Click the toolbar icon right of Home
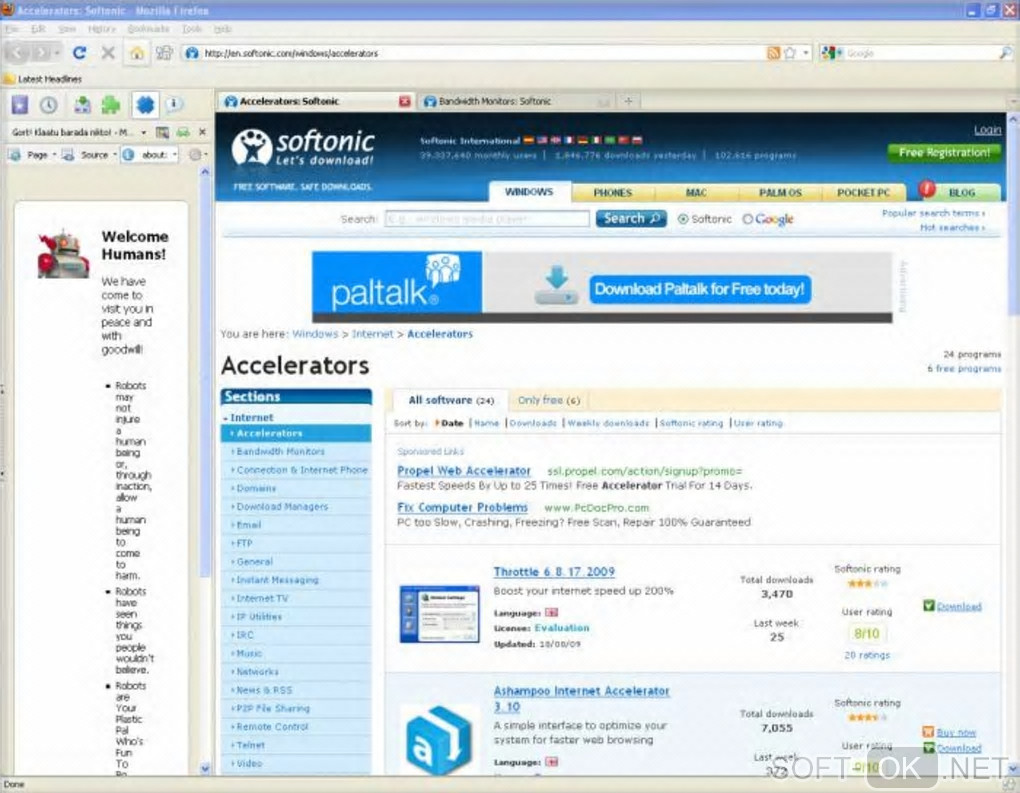The height and width of the screenshot is (793, 1020). point(164,53)
